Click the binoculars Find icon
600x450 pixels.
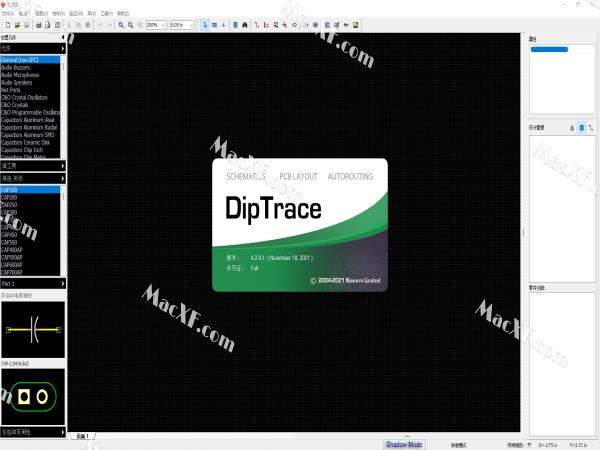[245, 25]
